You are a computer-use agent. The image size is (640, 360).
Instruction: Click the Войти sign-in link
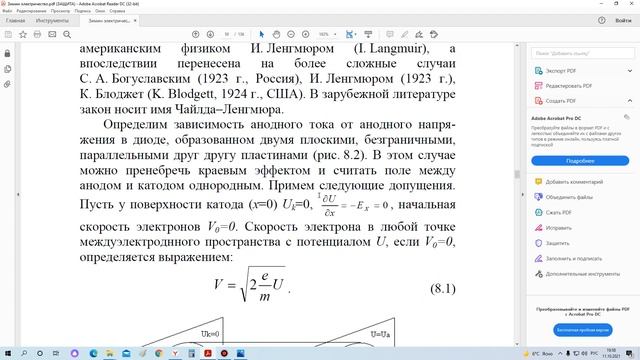[x=623, y=20]
